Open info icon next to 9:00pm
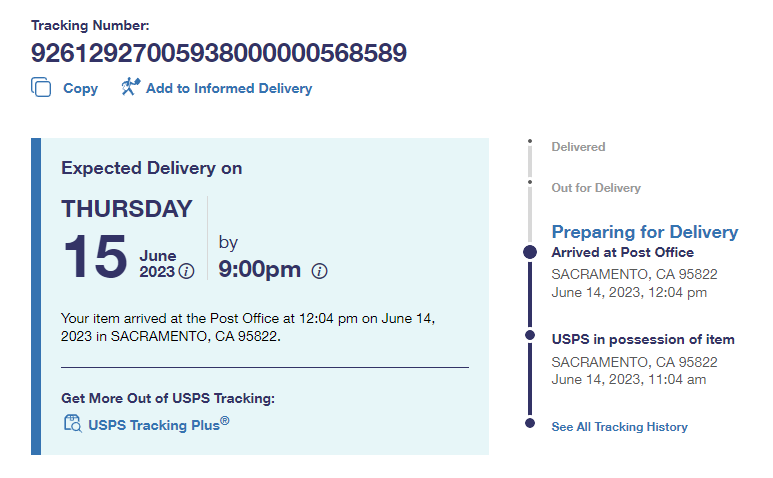 tap(319, 271)
